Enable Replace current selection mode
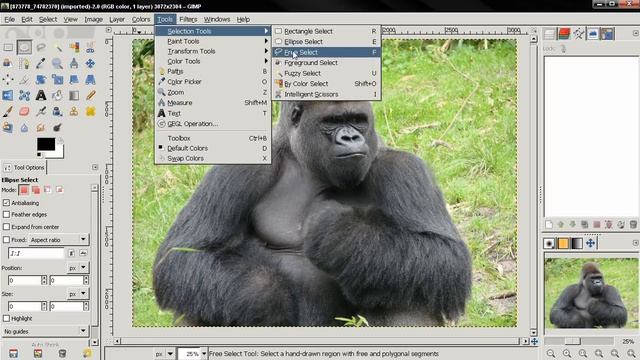640x360 pixels. coord(24,190)
